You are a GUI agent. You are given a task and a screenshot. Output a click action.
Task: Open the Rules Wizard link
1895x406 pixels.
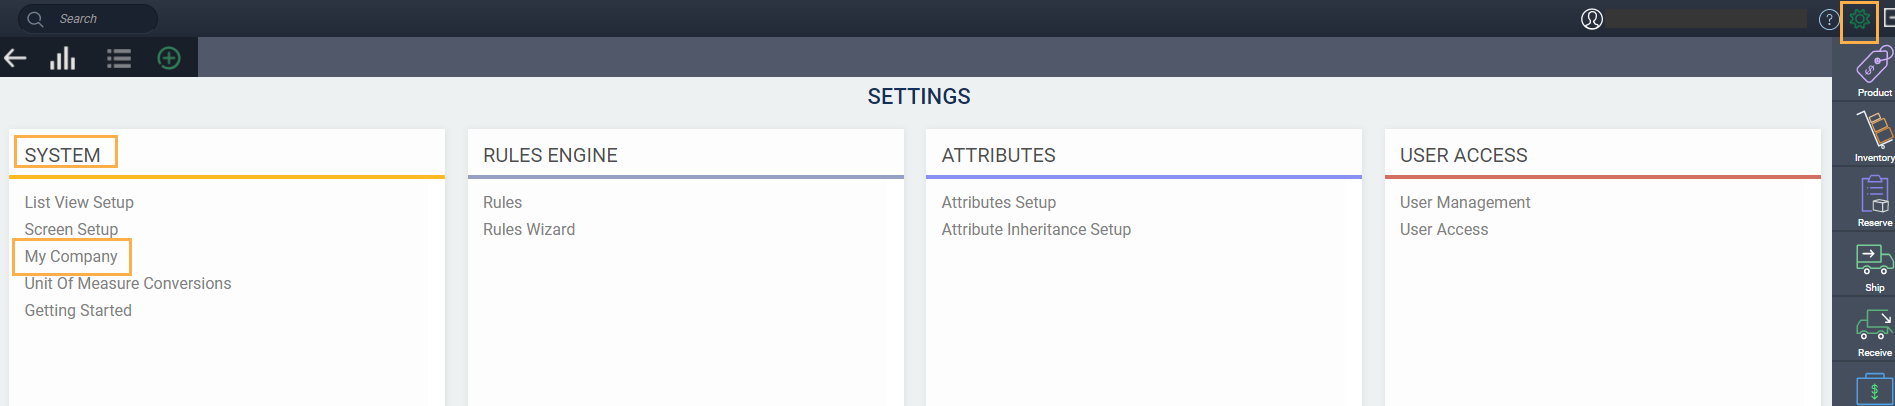pyautogui.click(x=529, y=230)
